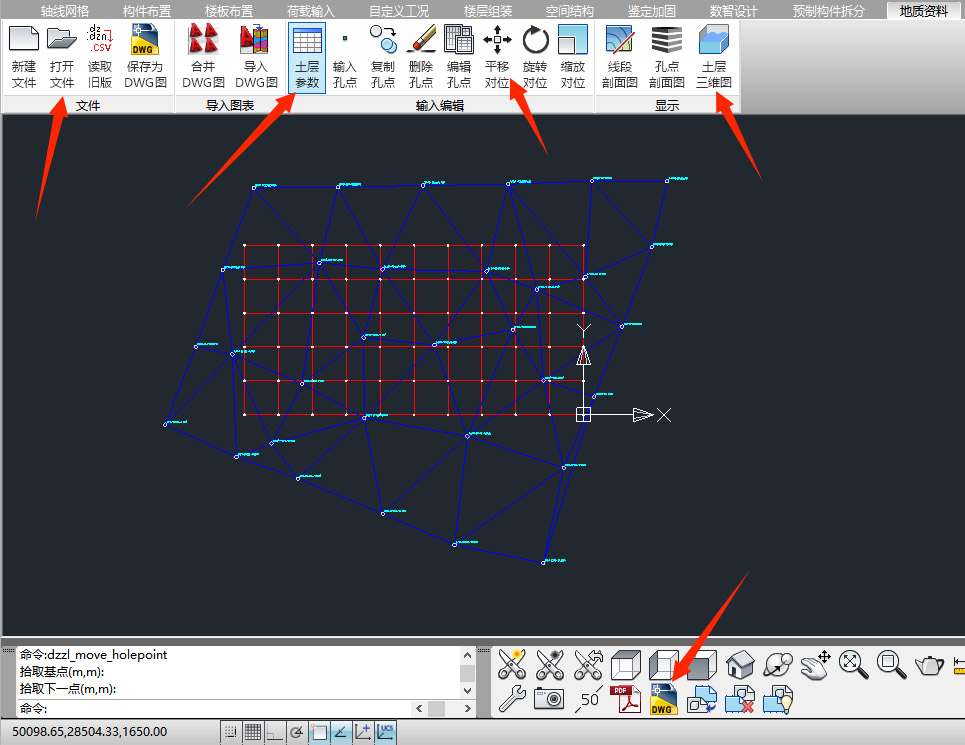
Task: Click the 读取旧版 CSV icon
Action: pos(100,57)
